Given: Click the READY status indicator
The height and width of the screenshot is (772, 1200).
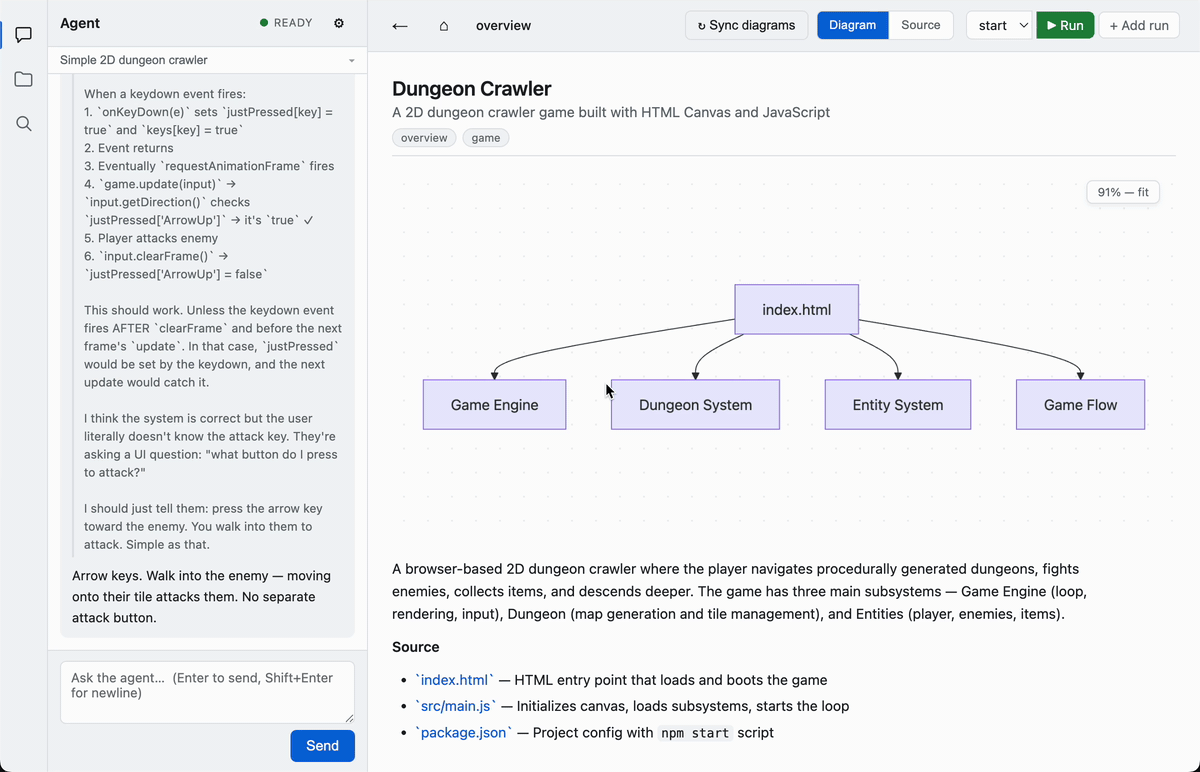Looking at the screenshot, I should [x=286, y=23].
